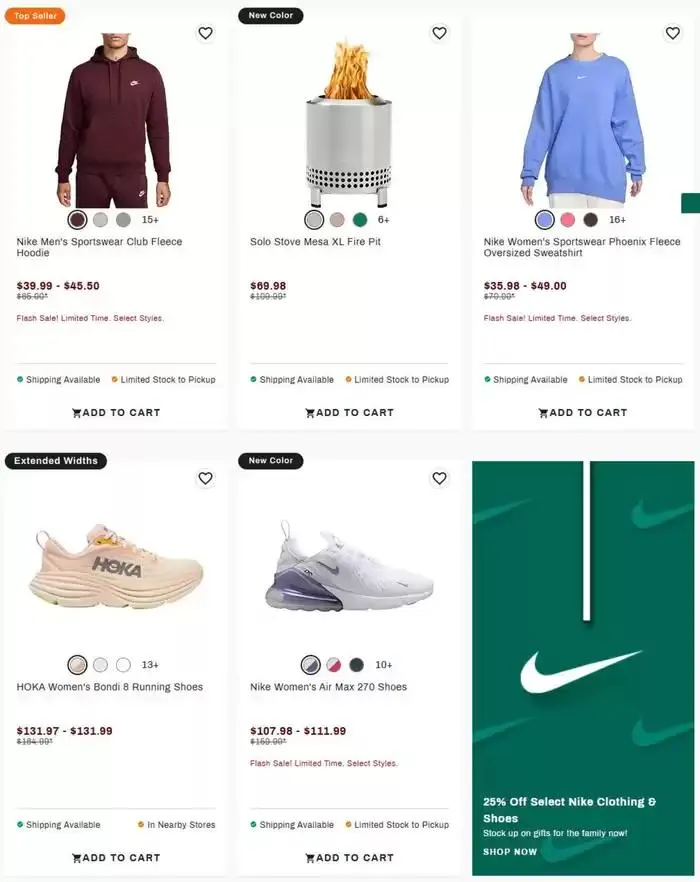Save Nike Women's Phoenix Fleece Sweatshirt to favorites
This screenshot has width=700, height=882.
tap(673, 33)
